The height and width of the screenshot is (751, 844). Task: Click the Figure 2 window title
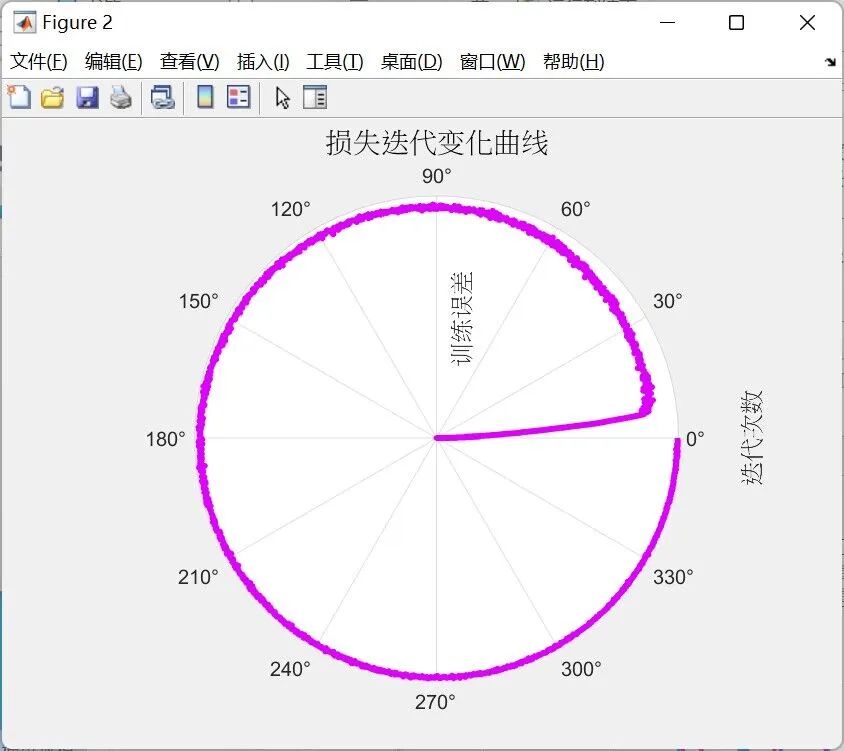(x=77, y=23)
